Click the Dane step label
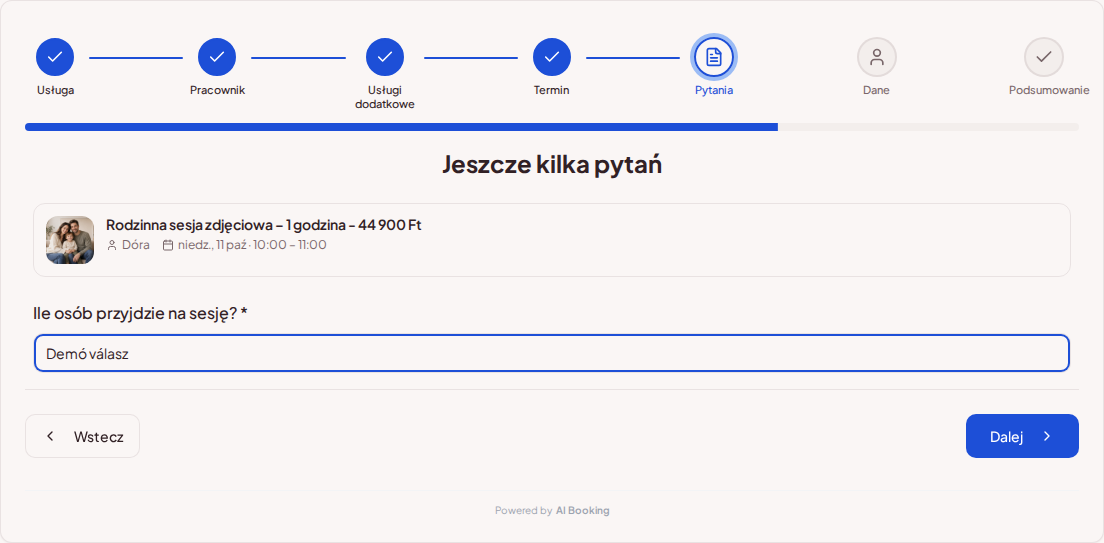The image size is (1104, 543). (x=877, y=90)
